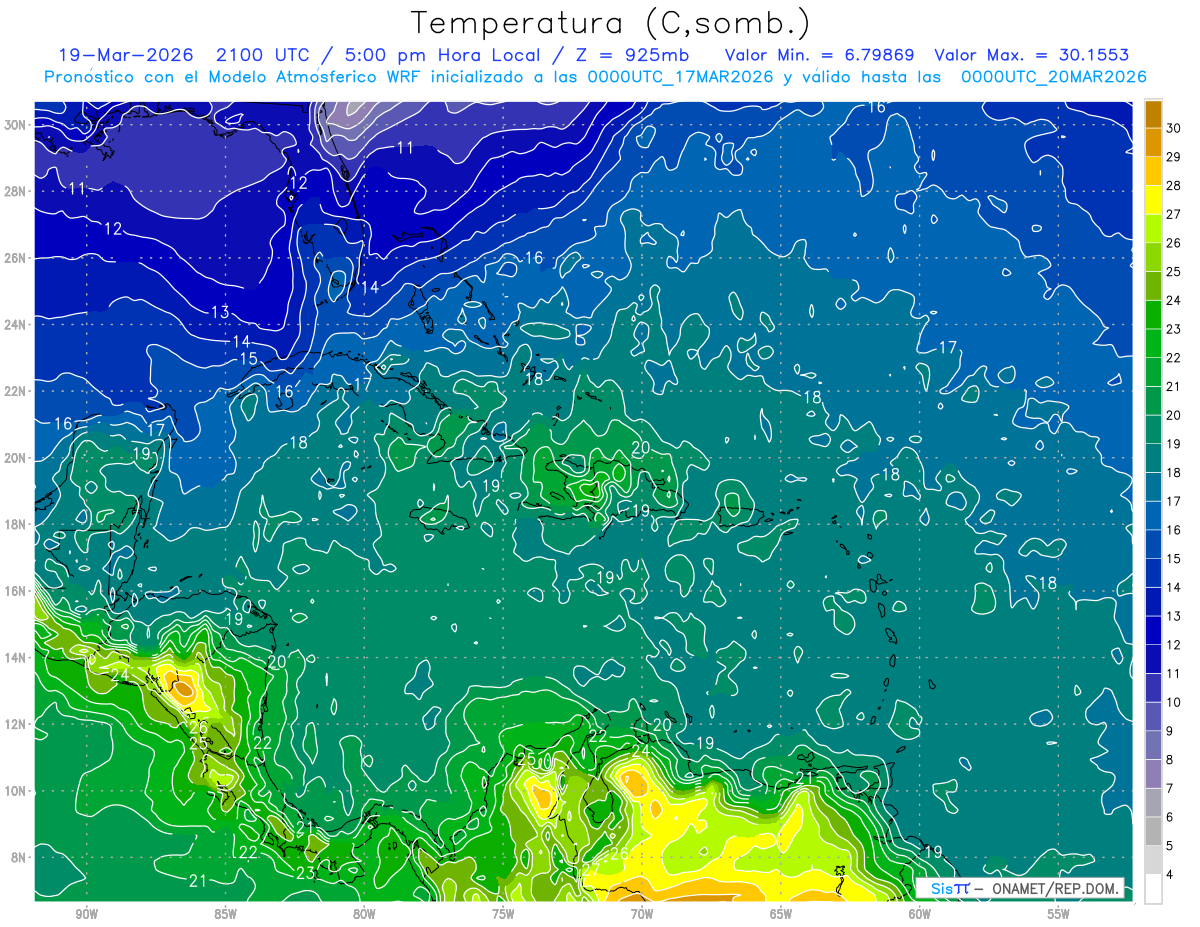Click the "22N" latitude axis label

(16, 391)
